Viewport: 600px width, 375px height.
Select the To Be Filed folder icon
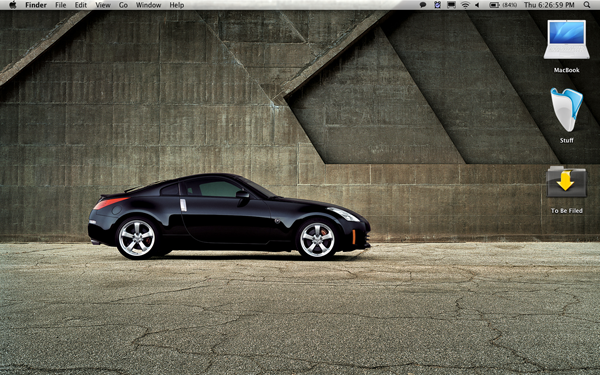(x=566, y=182)
